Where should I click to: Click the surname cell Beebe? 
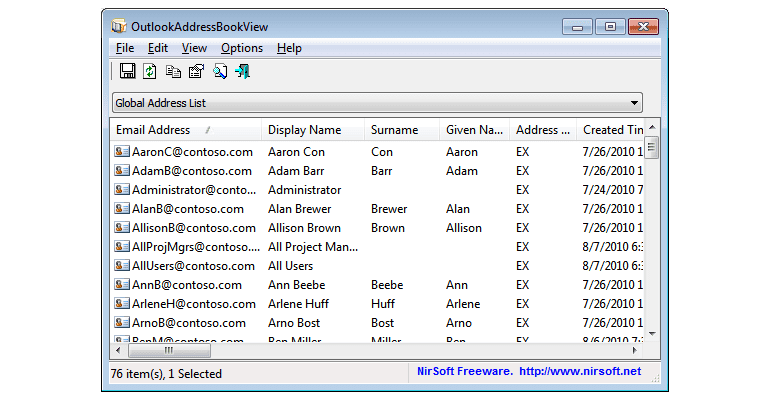click(387, 285)
